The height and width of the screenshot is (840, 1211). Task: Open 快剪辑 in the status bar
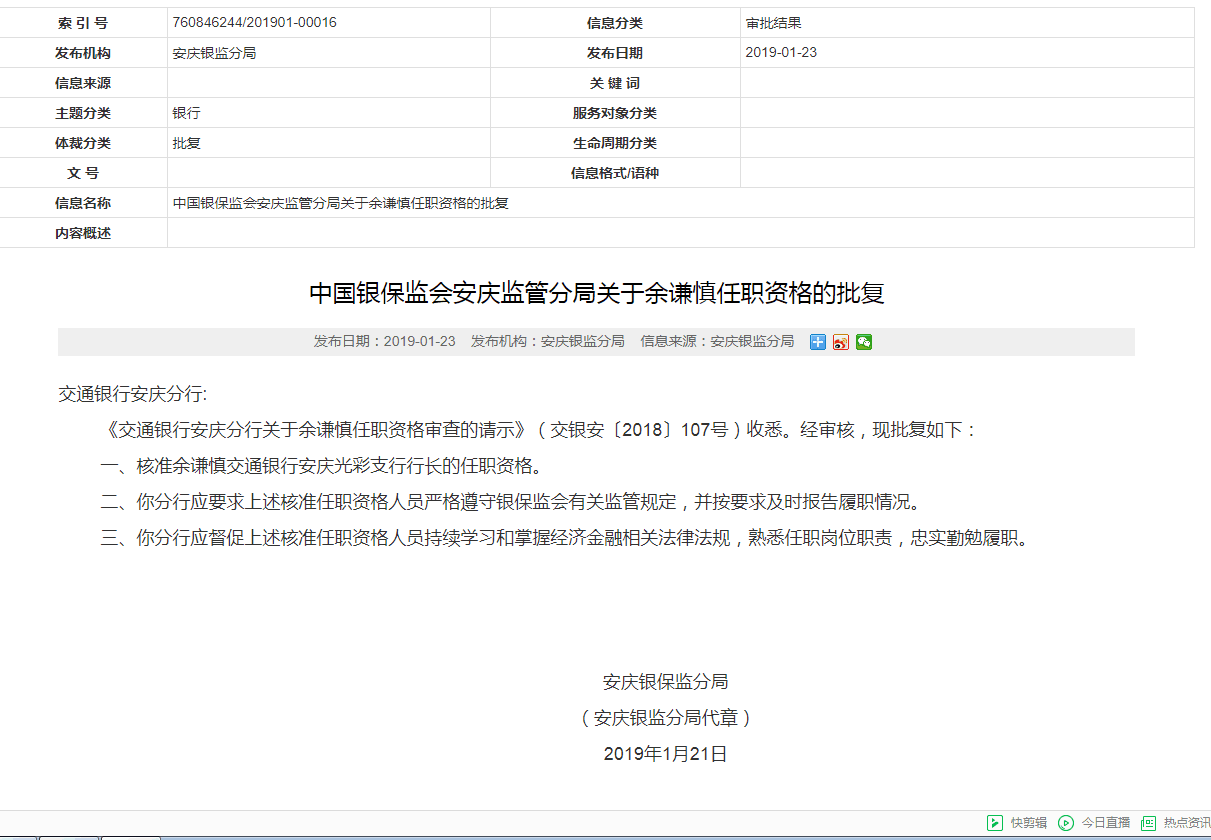pos(1017,823)
